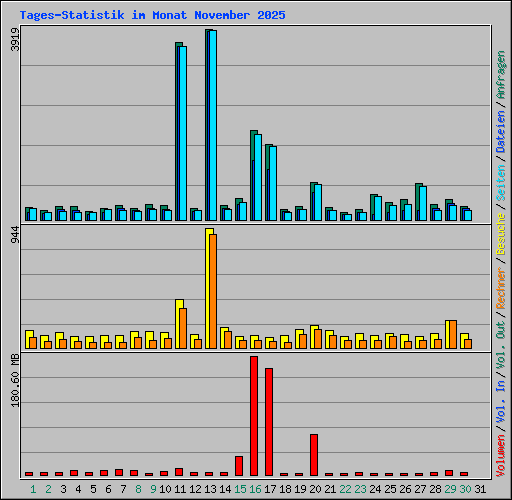The image size is (512, 500).
Task: Click day label 13 on the x-axis
Action: click(210, 489)
